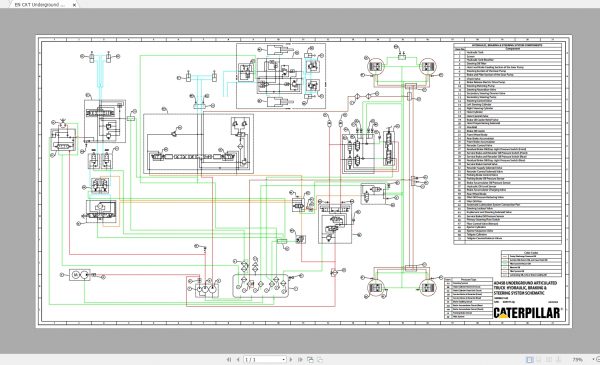Click the components table header row
Screen dimensions: 600x365
pyautogui.click(x=507, y=46)
